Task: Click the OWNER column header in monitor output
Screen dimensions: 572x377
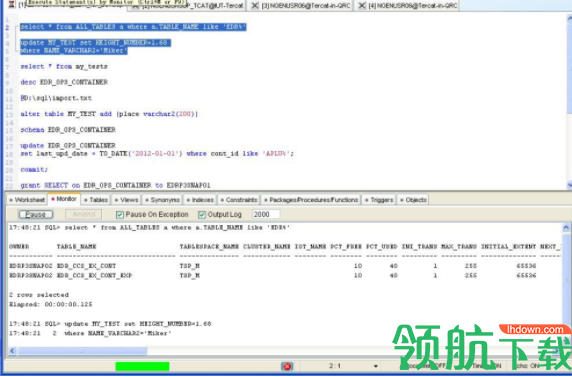Action: 19,247
